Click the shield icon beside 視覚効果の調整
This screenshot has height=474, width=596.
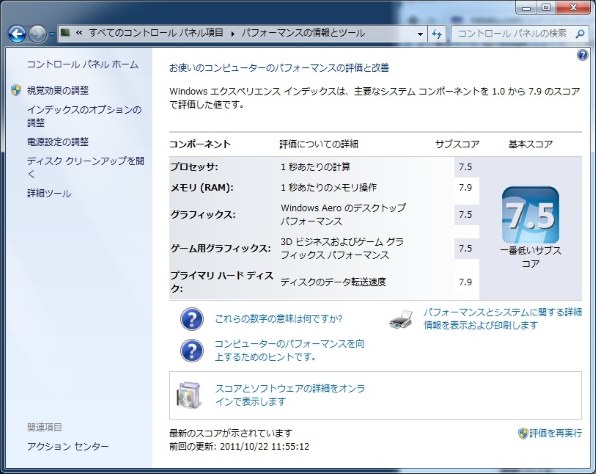(16, 90)
